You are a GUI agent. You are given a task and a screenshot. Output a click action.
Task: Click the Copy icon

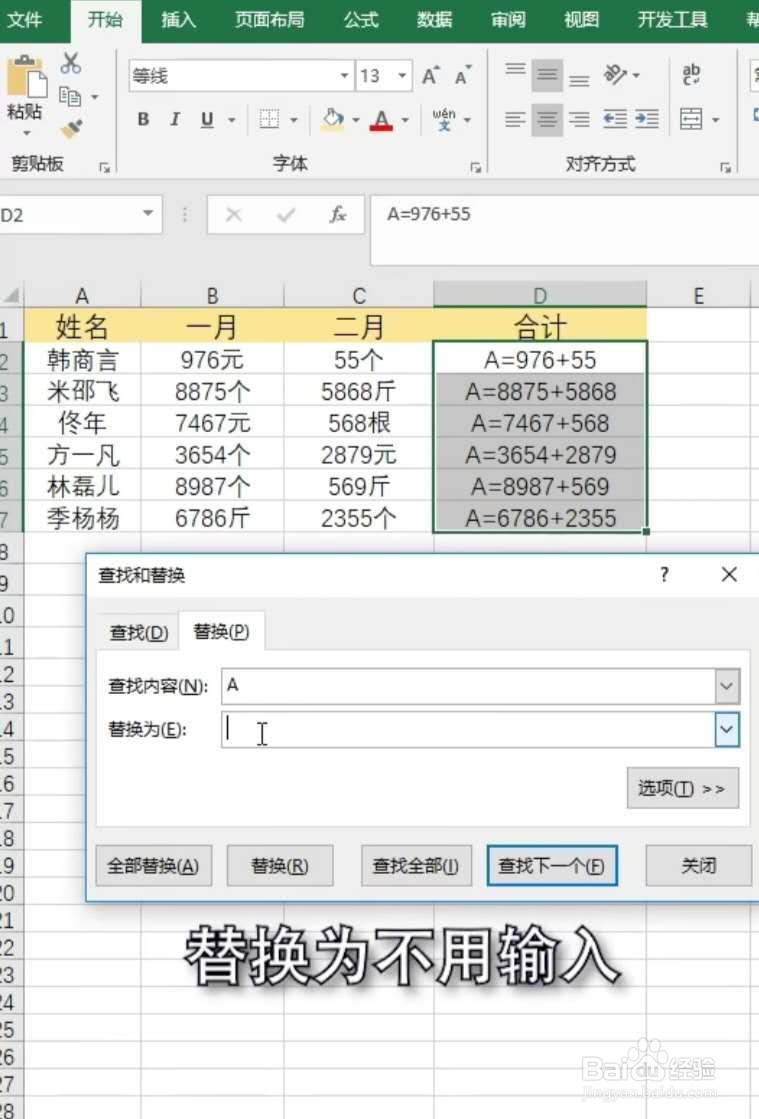click(70, 96)
